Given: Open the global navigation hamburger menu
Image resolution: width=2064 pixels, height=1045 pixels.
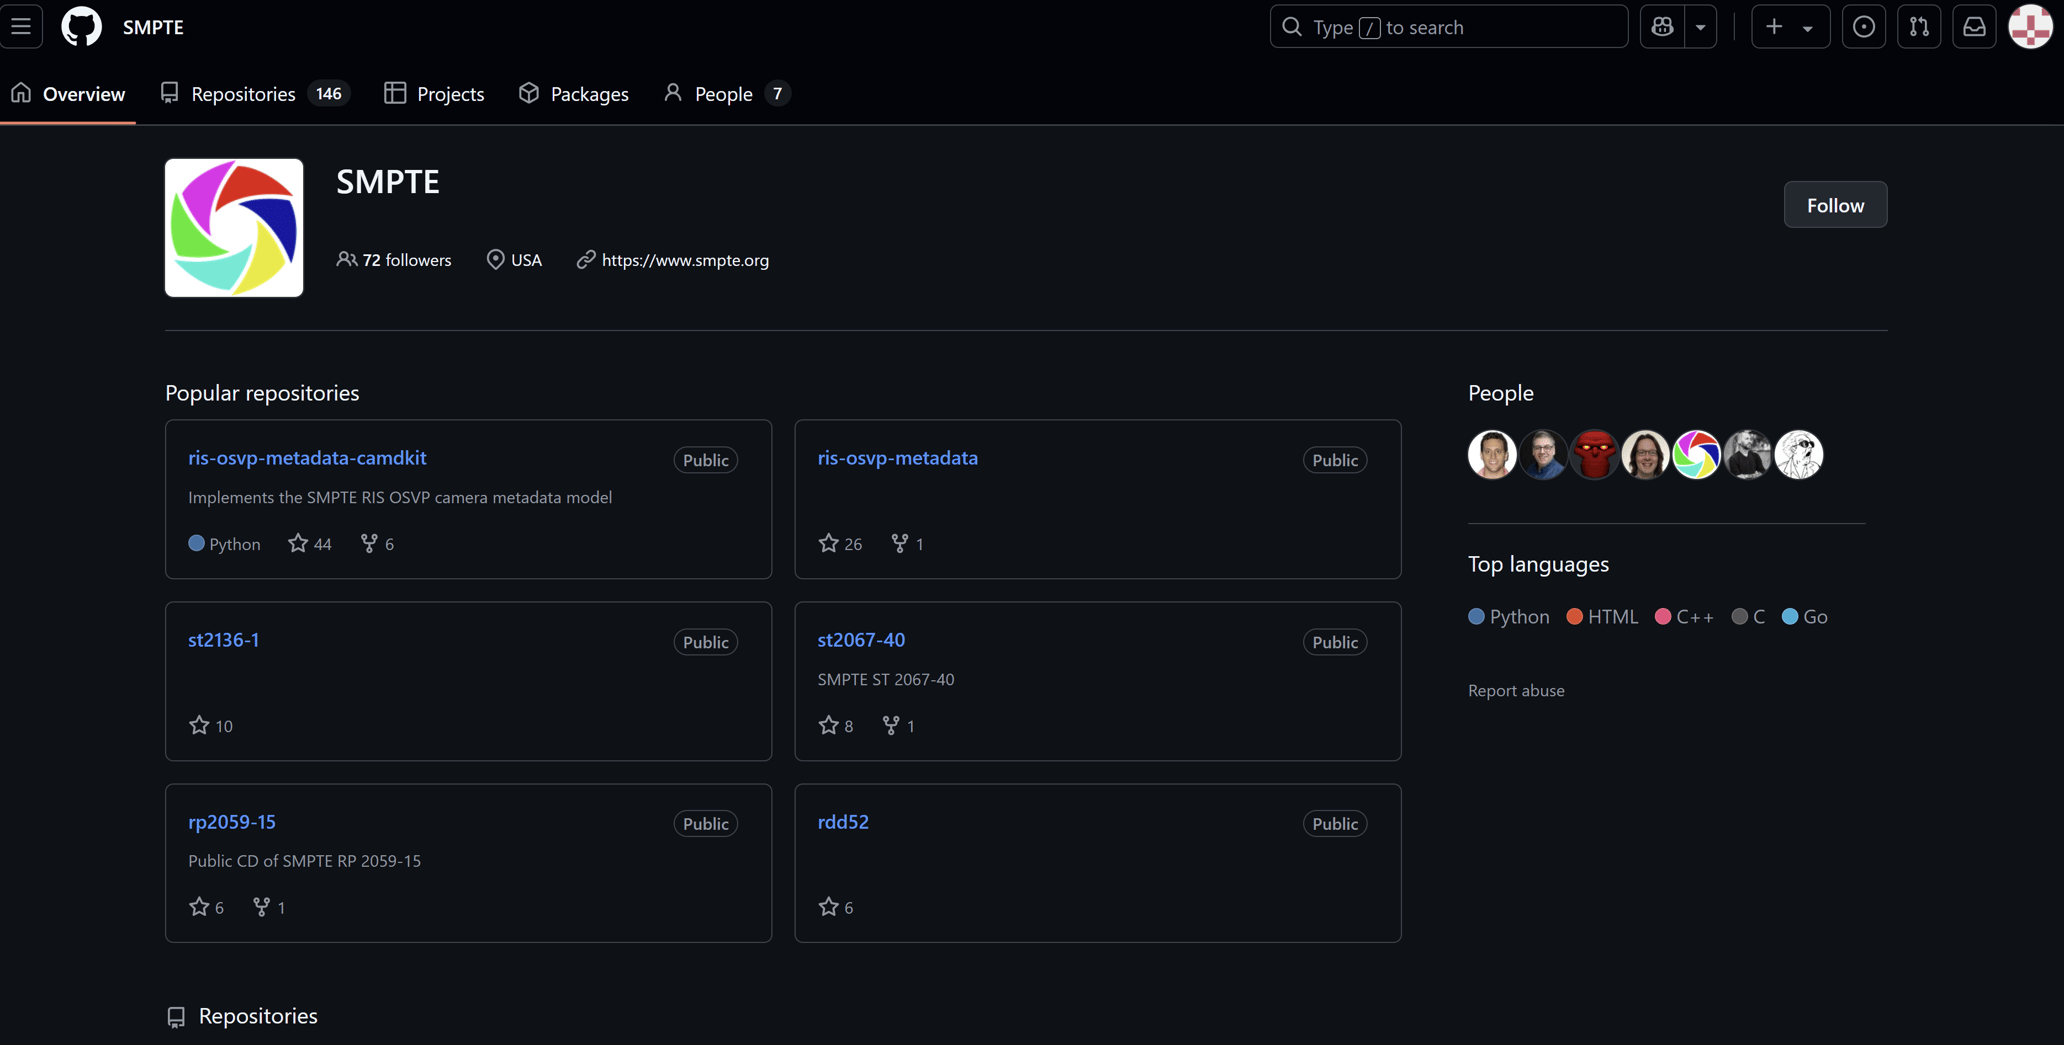Looking at the screenshot, I should [22, 27].
